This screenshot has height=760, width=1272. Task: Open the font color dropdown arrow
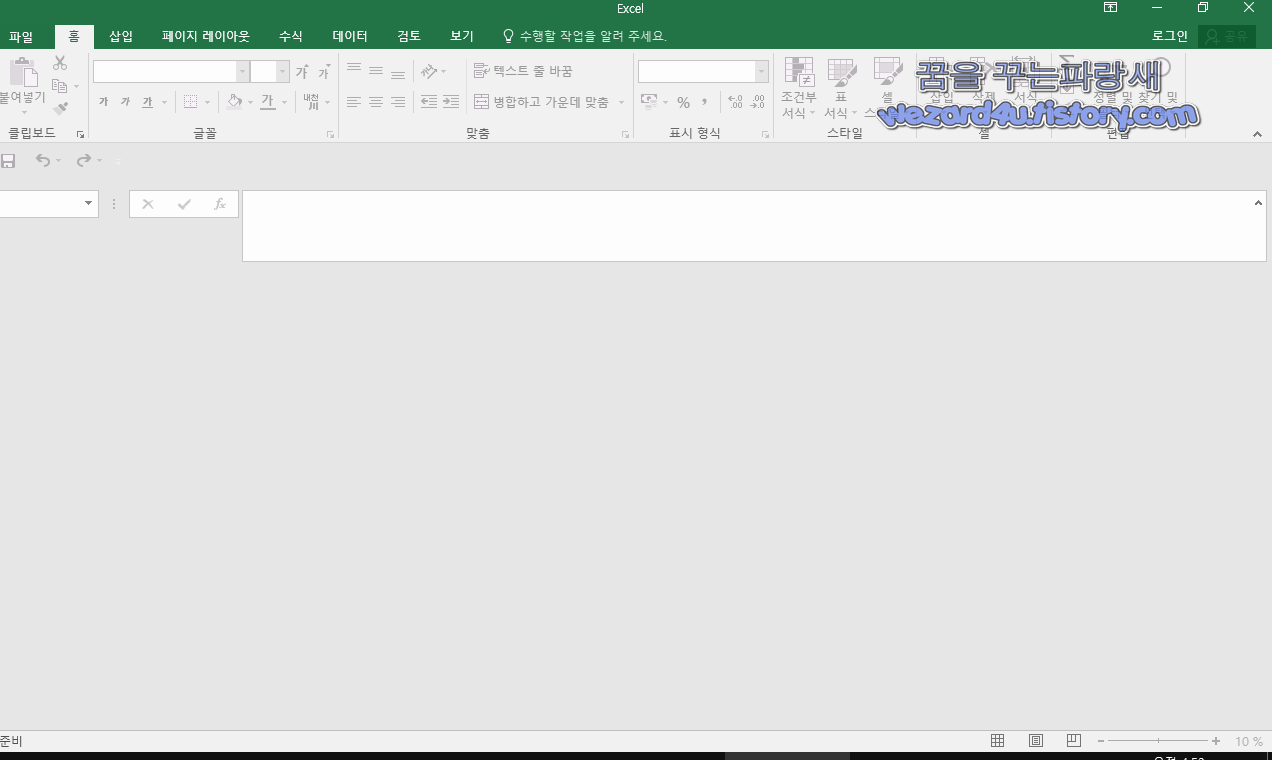click(x=283, y=101)
